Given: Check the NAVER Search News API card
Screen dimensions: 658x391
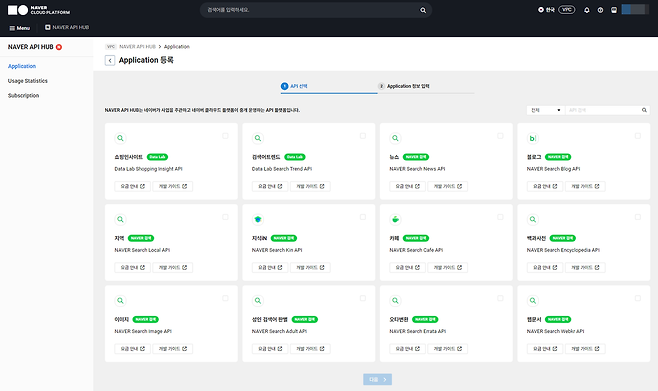Looking at the screenshot, I should coord(500,136).
